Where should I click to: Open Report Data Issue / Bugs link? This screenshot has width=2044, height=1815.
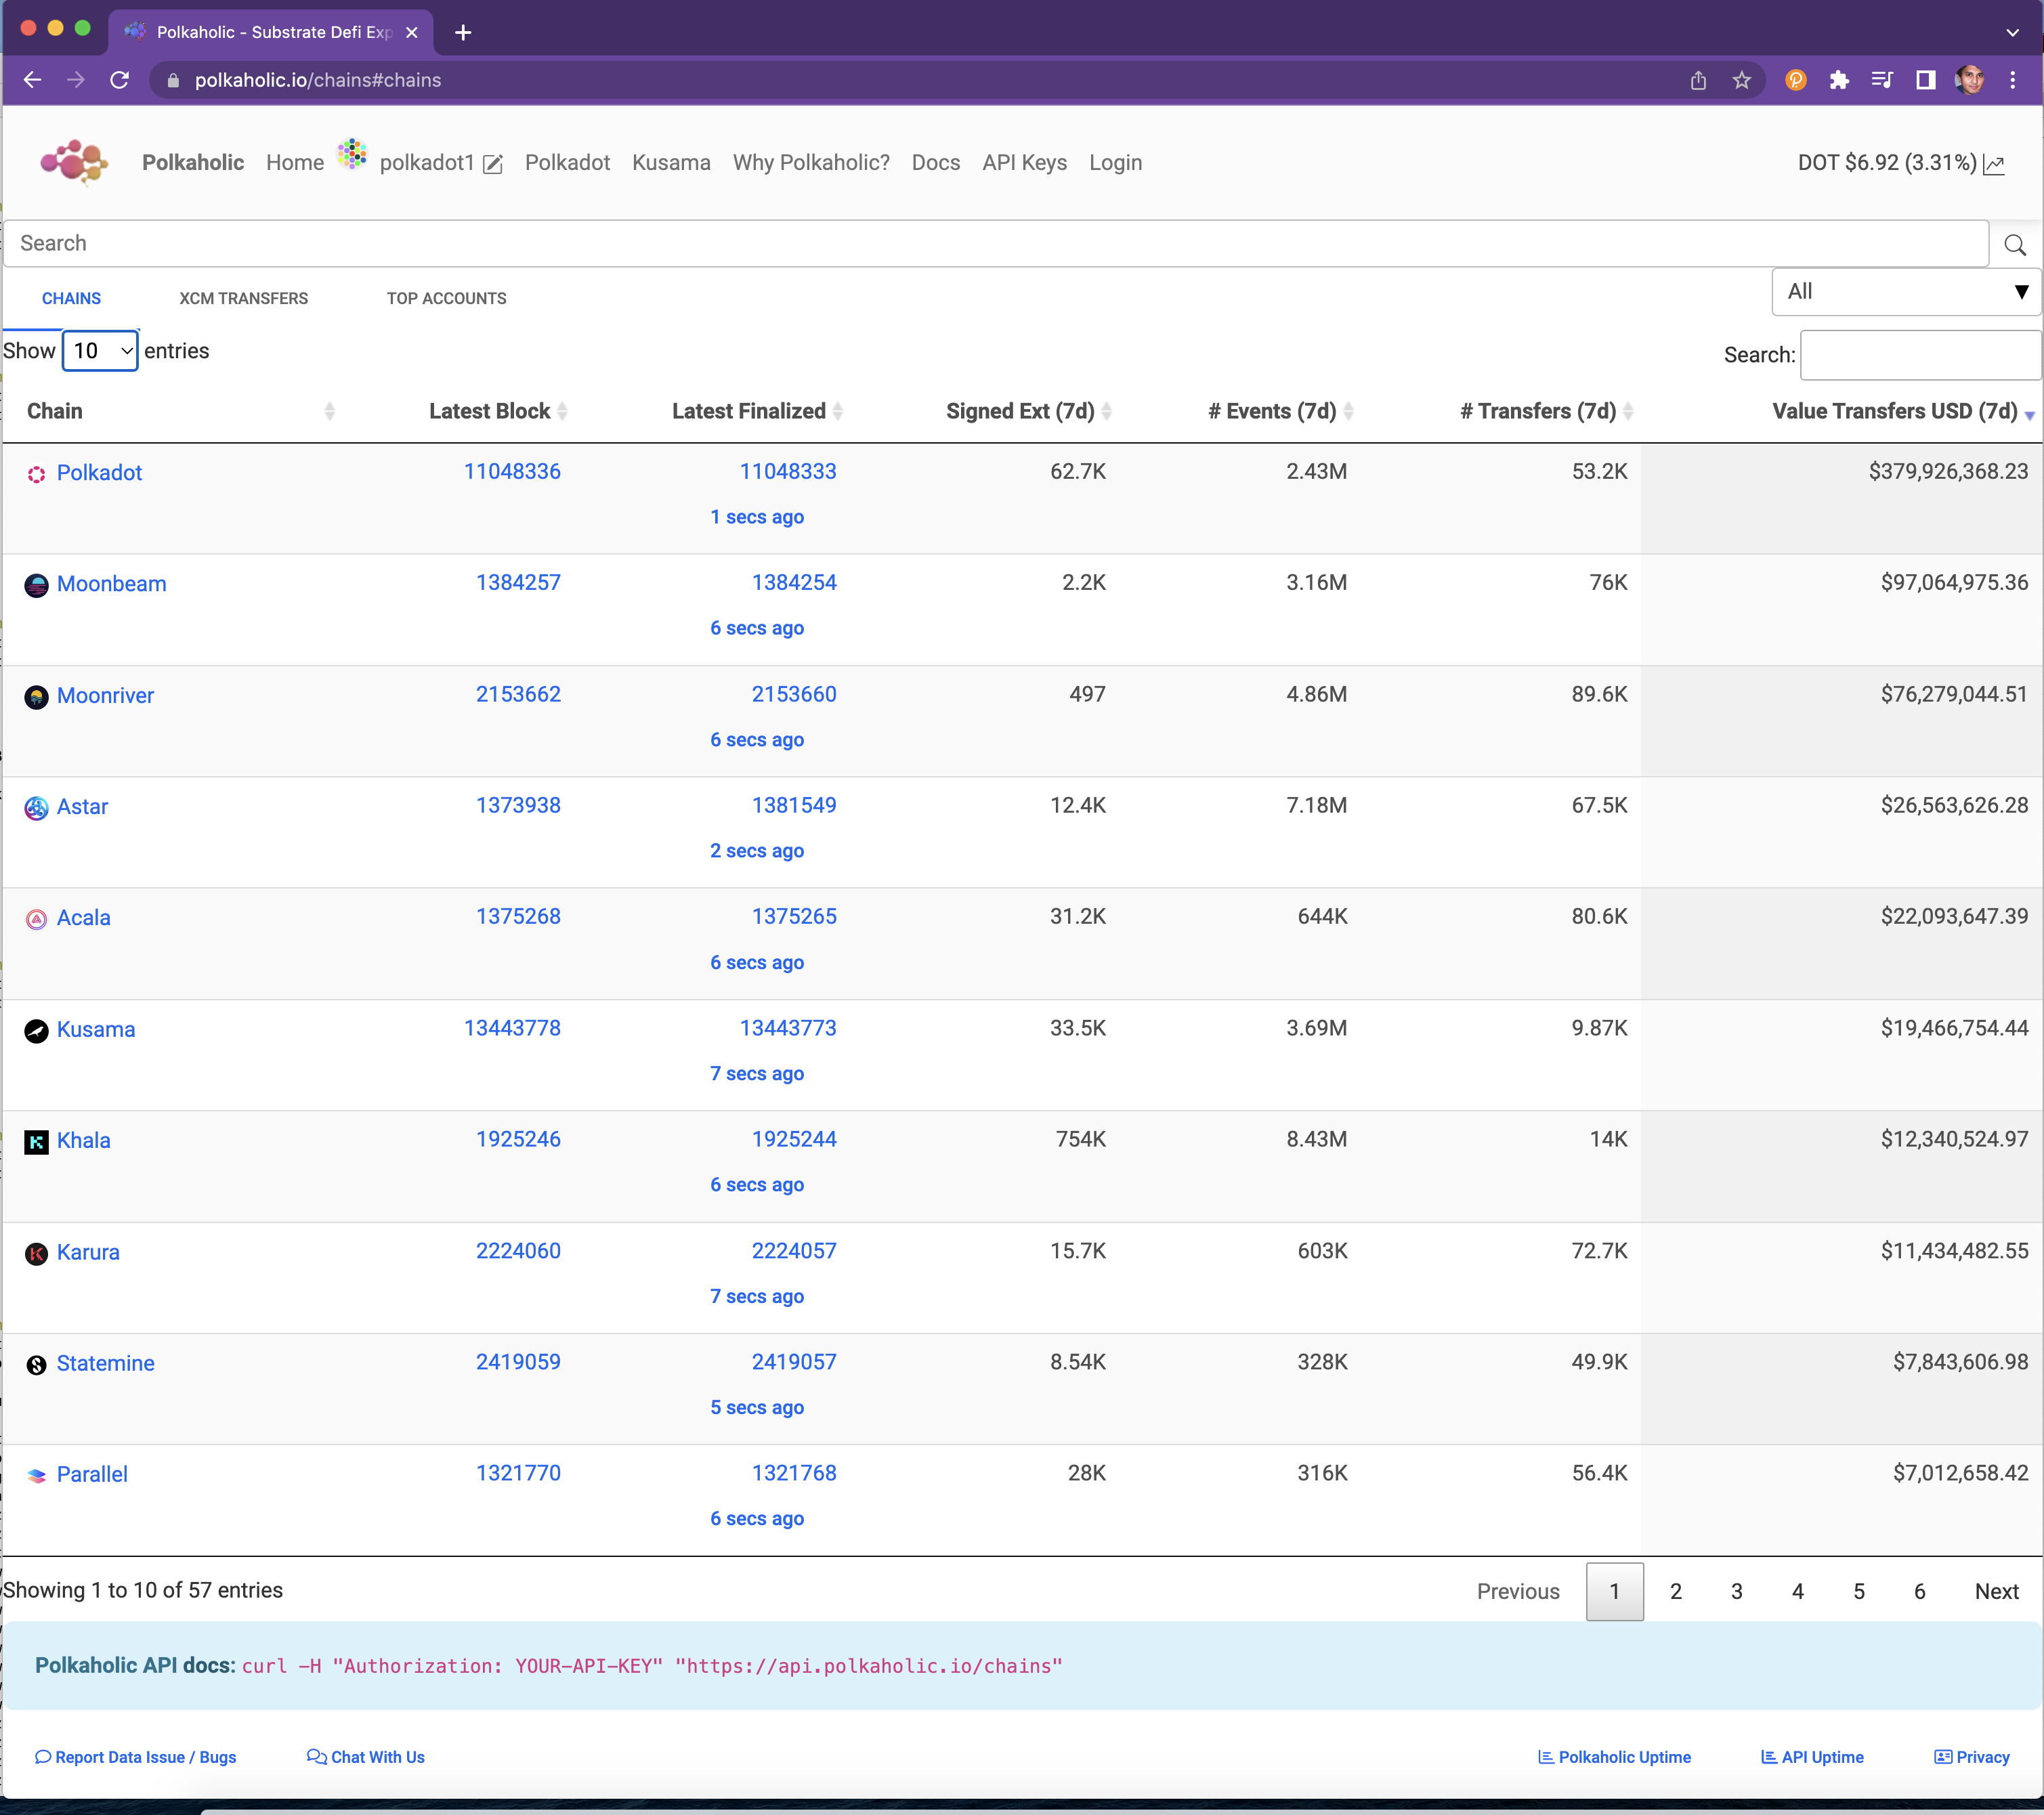click(135, 1757)
